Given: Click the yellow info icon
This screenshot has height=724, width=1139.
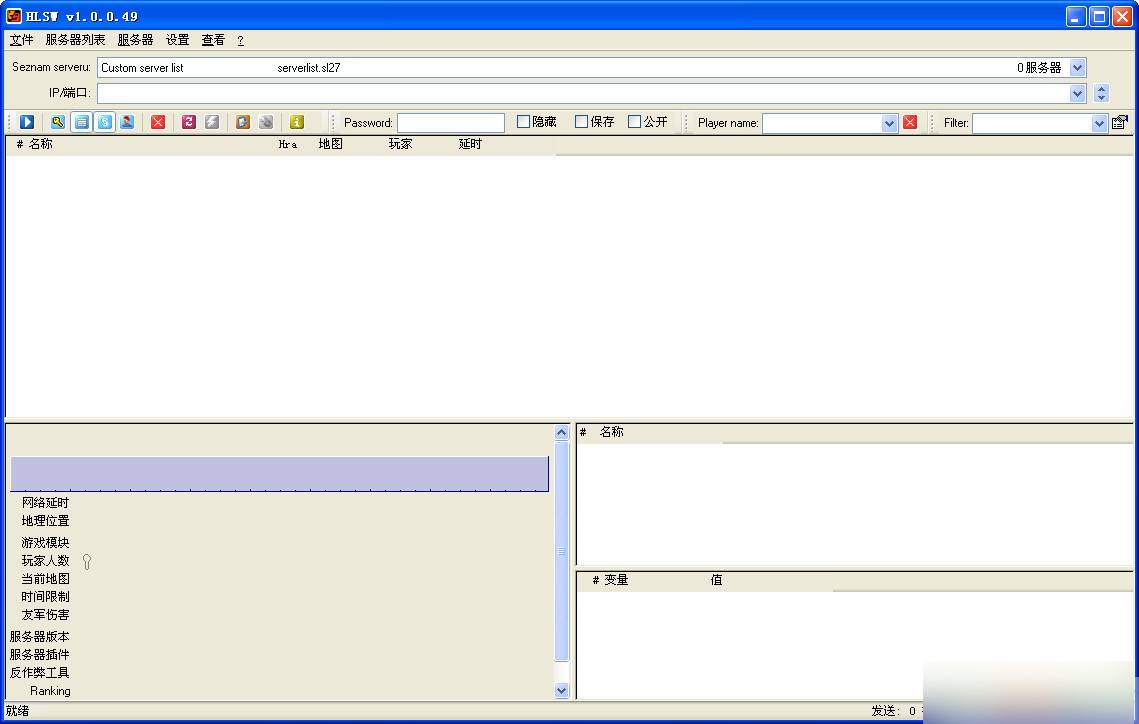Looking at the screenshot, I should [x=296, y=122].
